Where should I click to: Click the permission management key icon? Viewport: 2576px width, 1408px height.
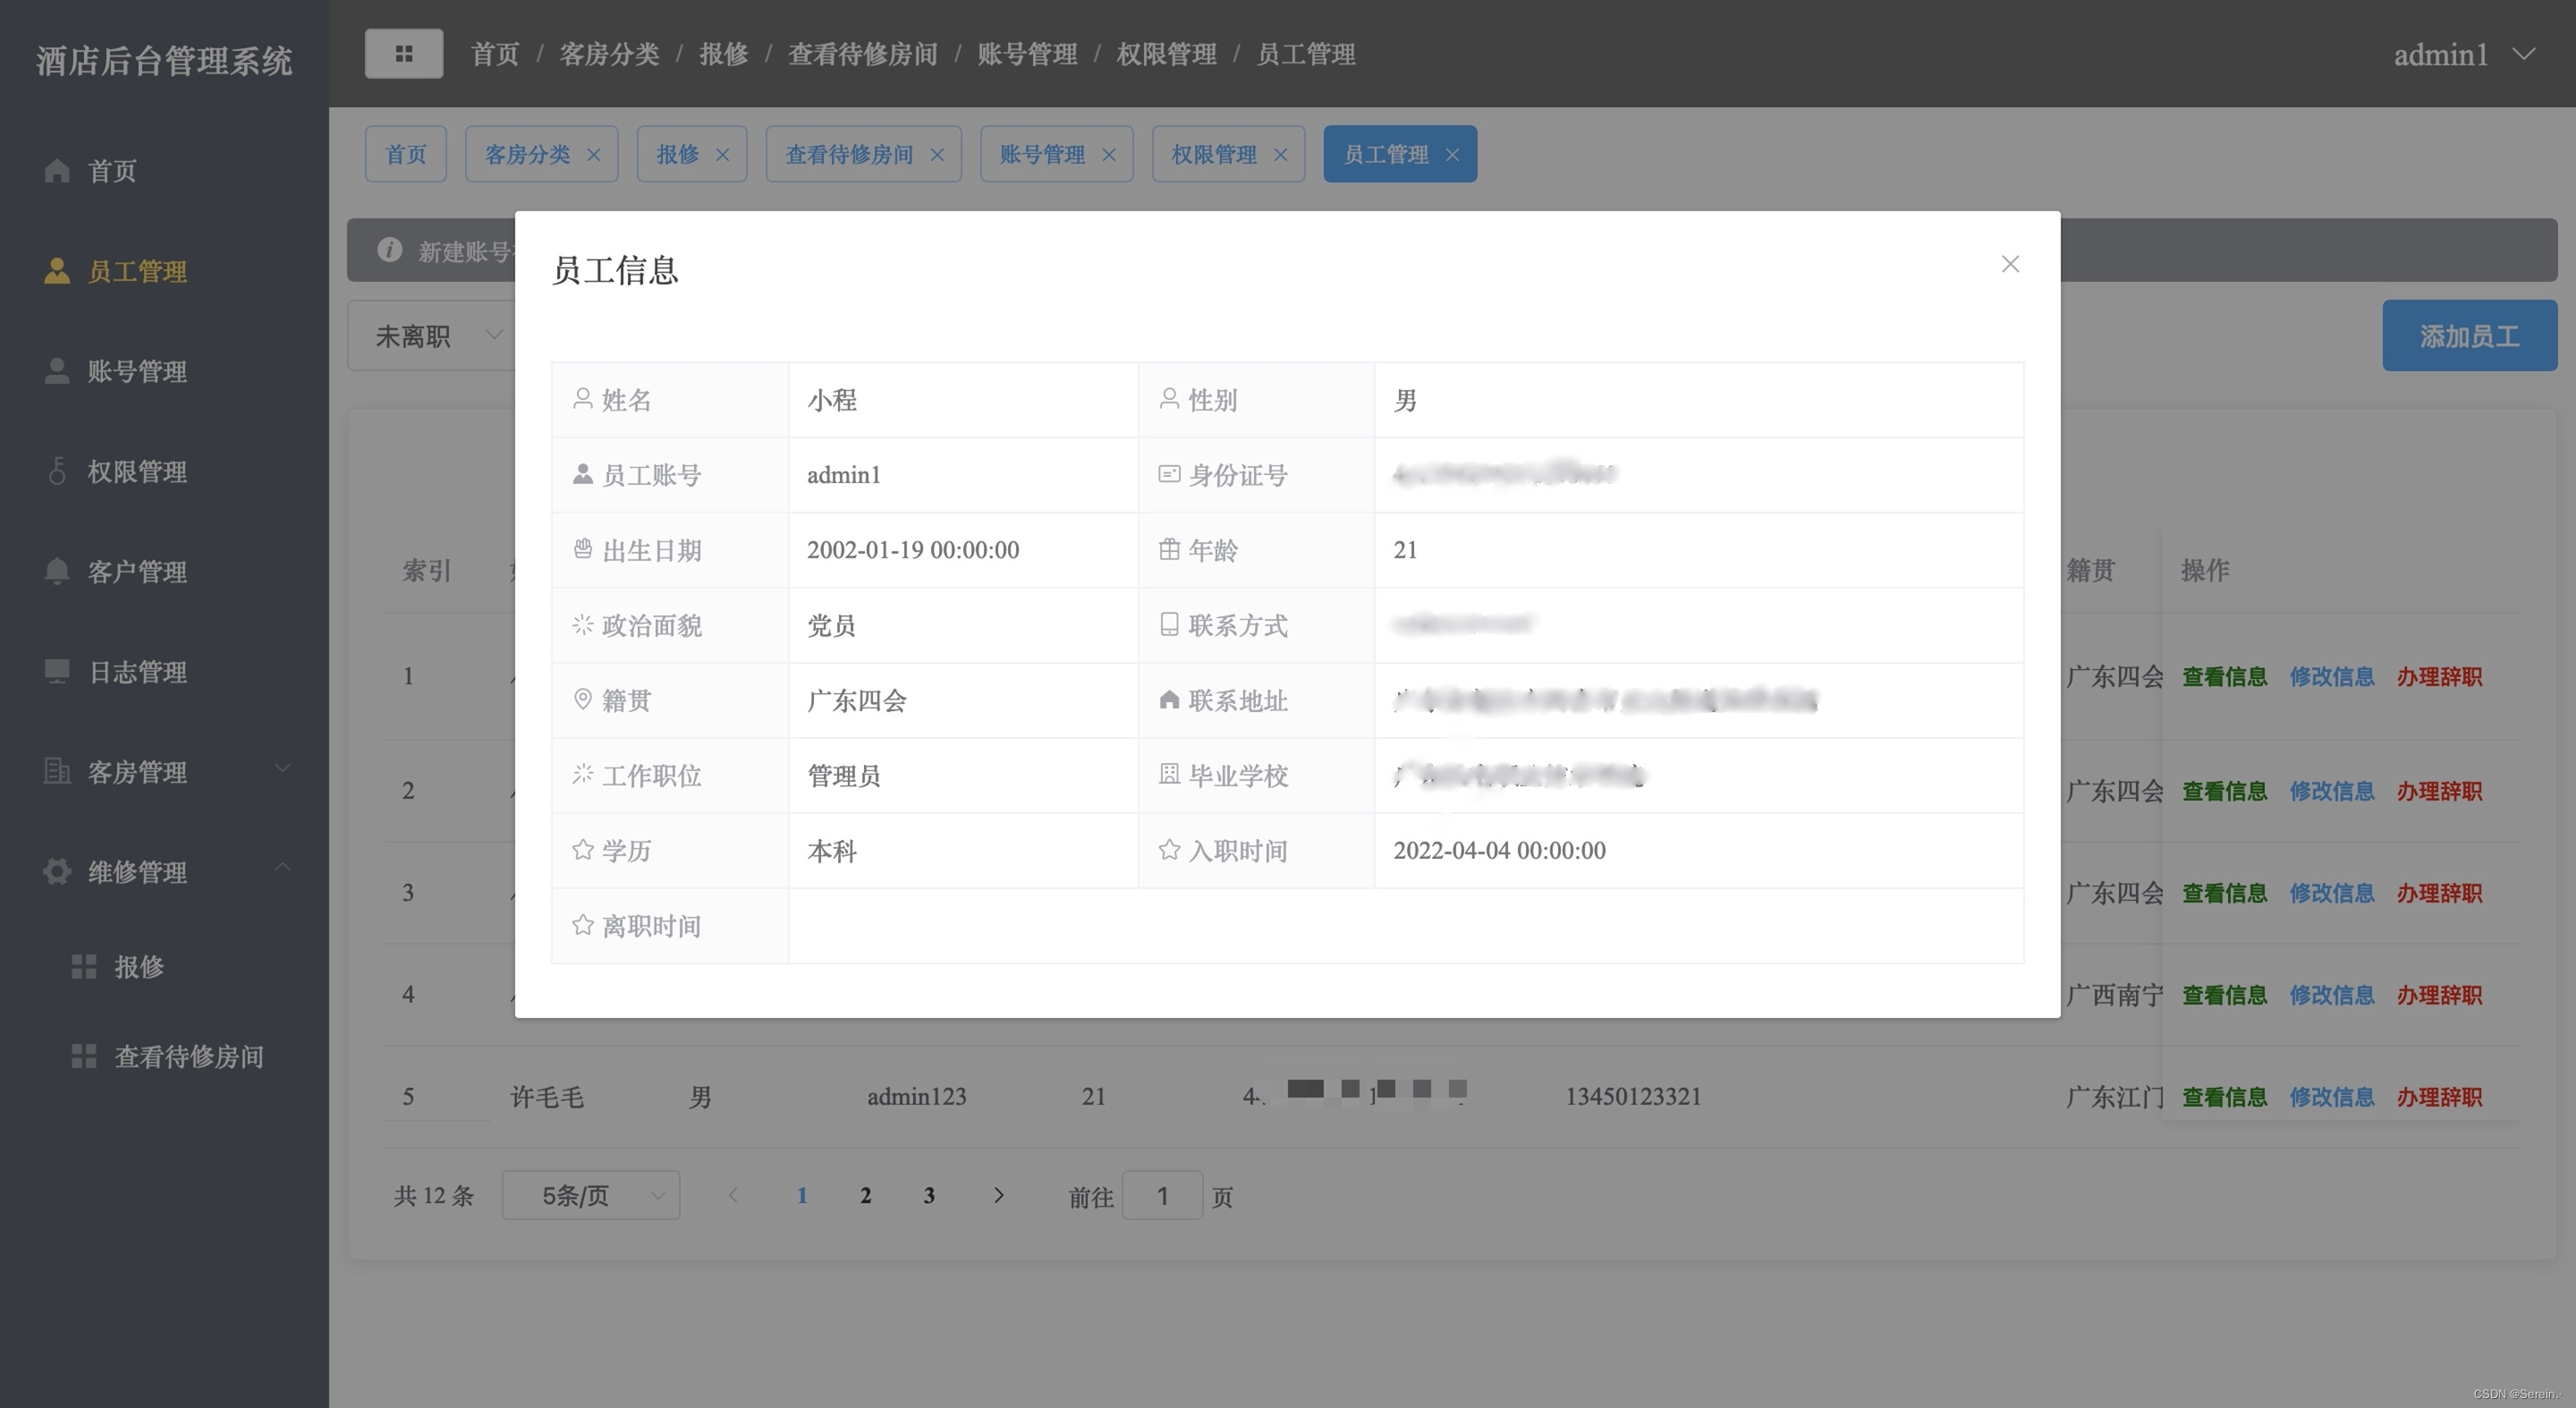57,471
